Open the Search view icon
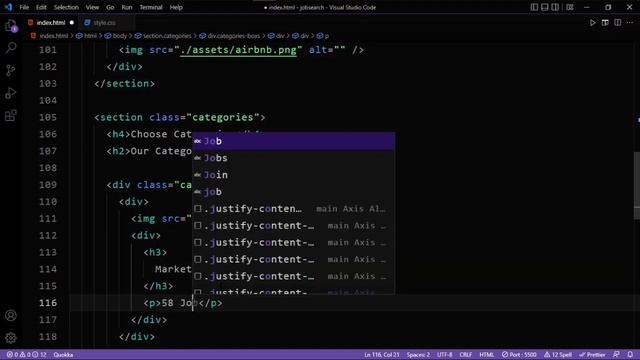This screenshot has width=640, height=360. [x=11, y=48]
